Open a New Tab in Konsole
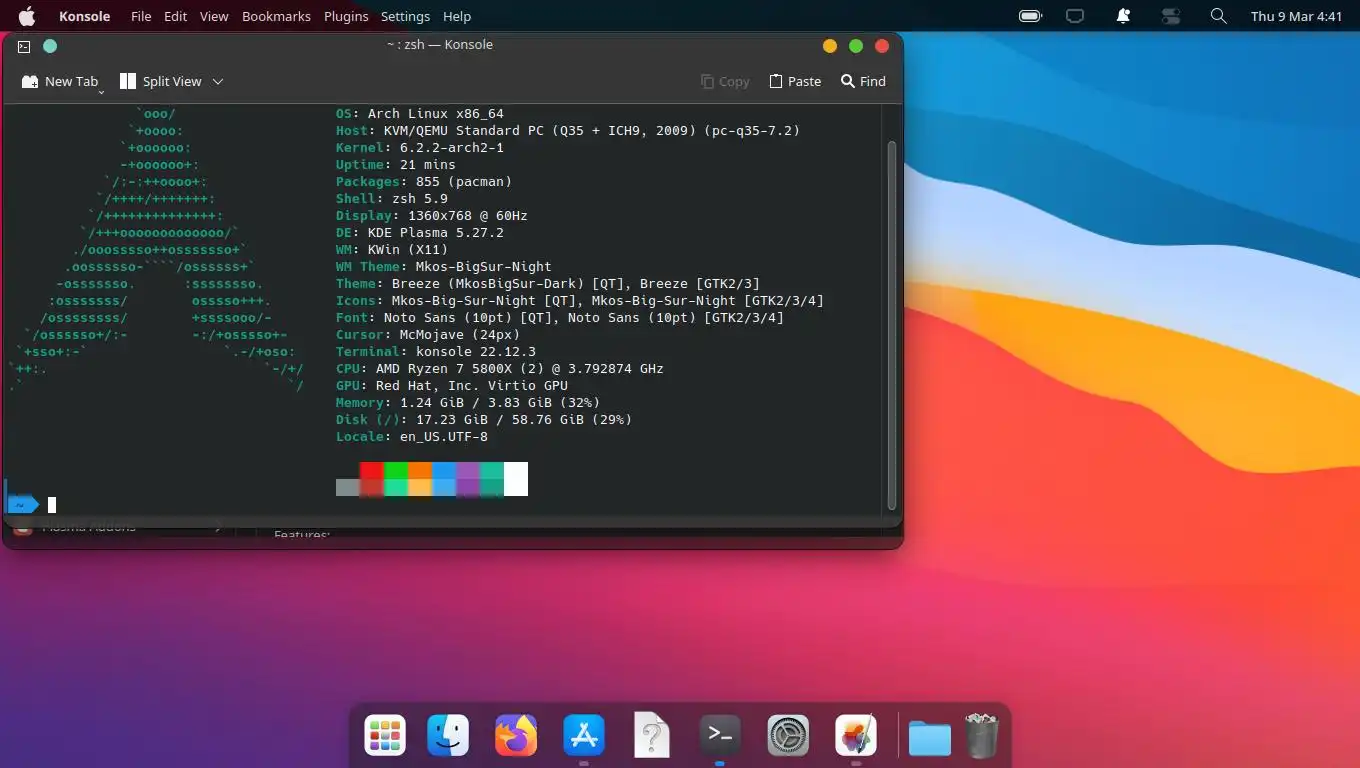 [61, 82]
